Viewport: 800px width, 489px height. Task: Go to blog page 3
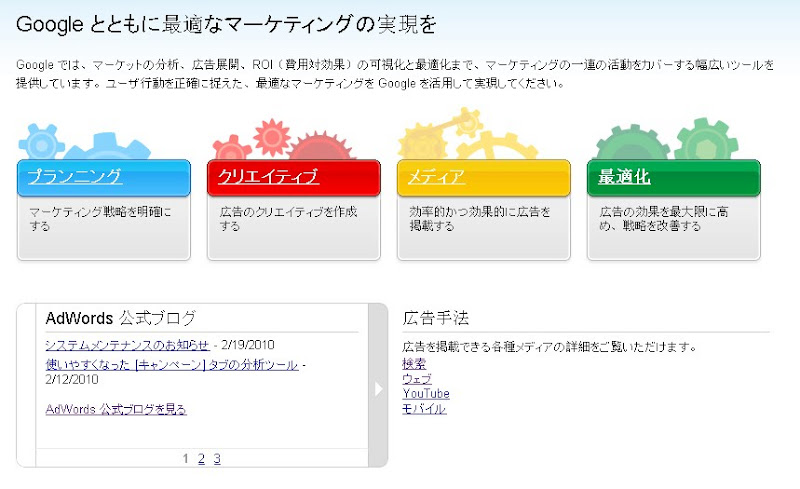pos(217,459)
